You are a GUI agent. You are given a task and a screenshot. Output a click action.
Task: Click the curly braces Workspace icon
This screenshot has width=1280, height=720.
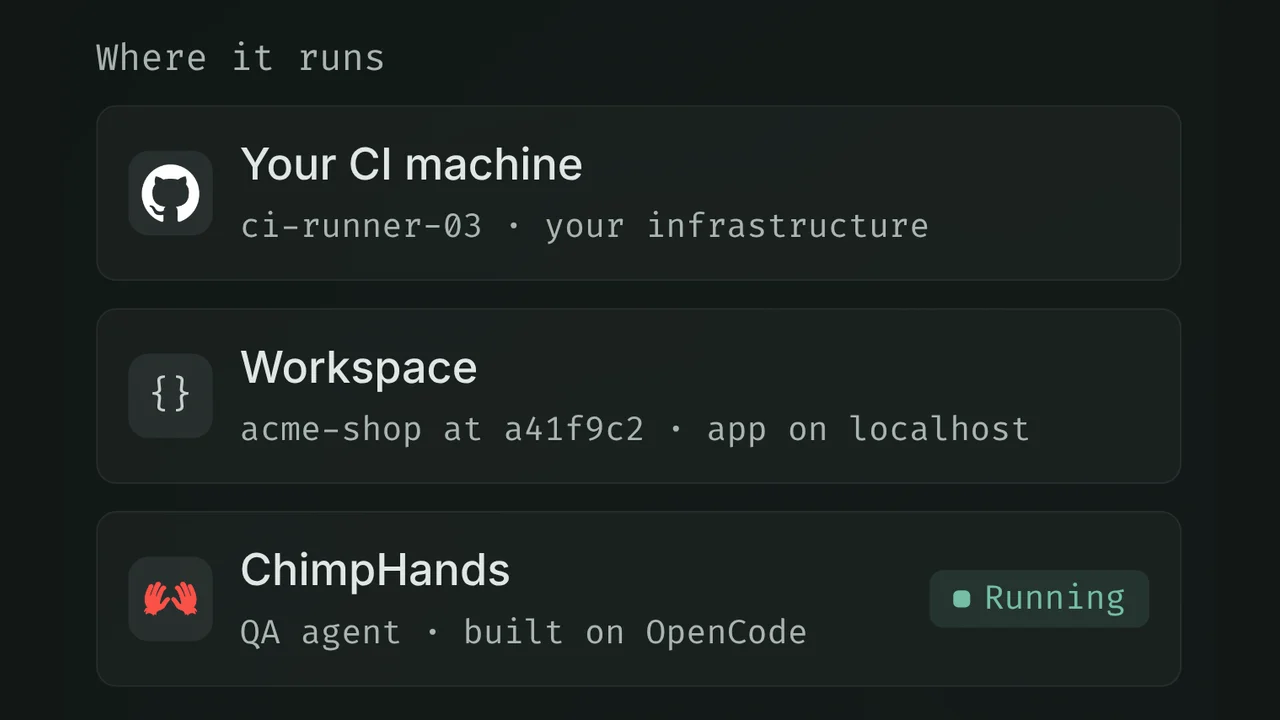pos(170,395)
